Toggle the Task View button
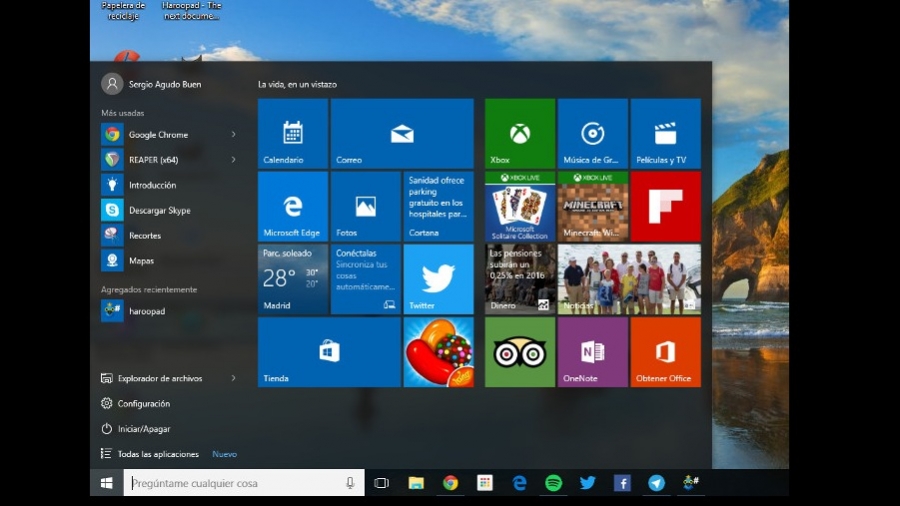This screenshot has width=900, height=506. (x=381, y=483)
